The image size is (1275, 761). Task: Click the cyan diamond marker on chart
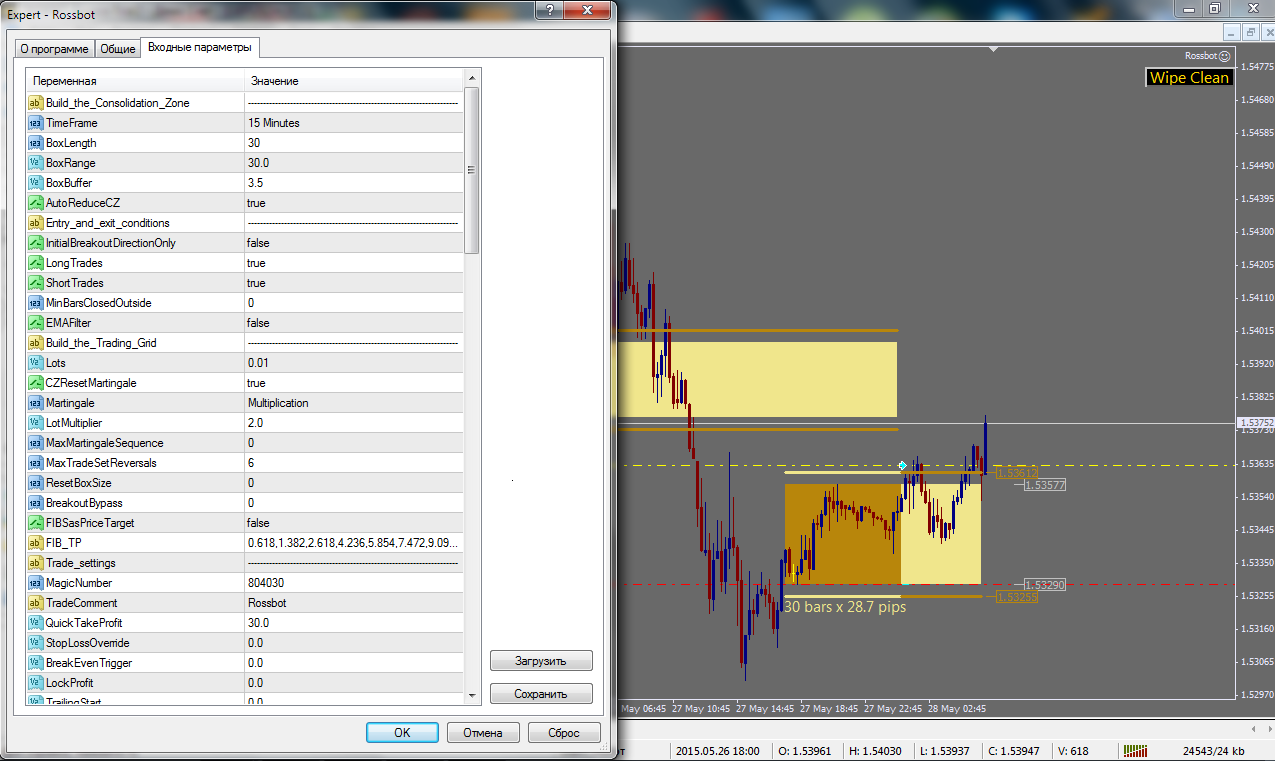[x=902, y=466]
